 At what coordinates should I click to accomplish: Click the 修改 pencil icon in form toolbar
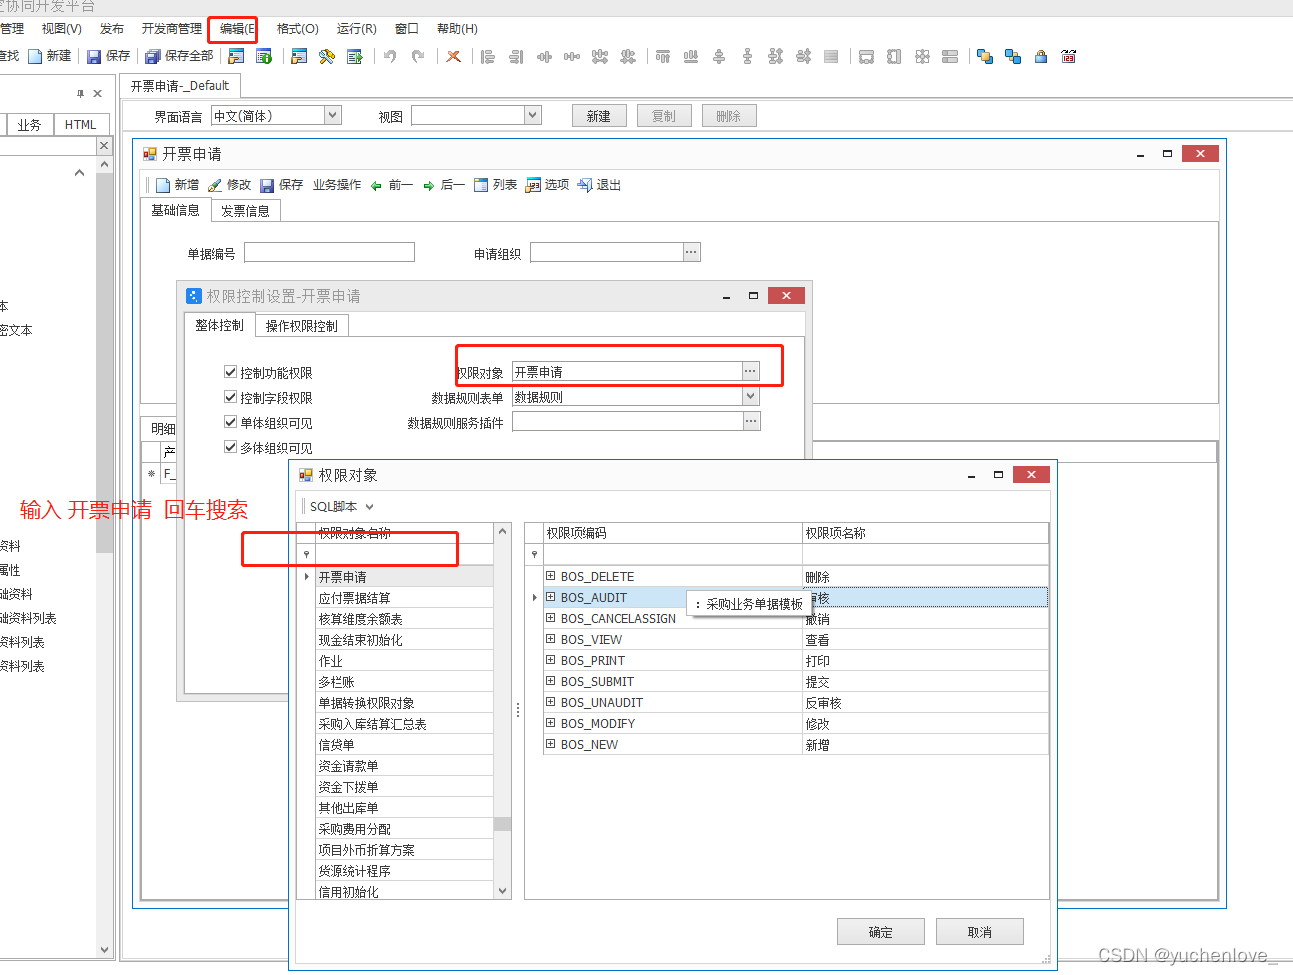(x=215, y=185)
